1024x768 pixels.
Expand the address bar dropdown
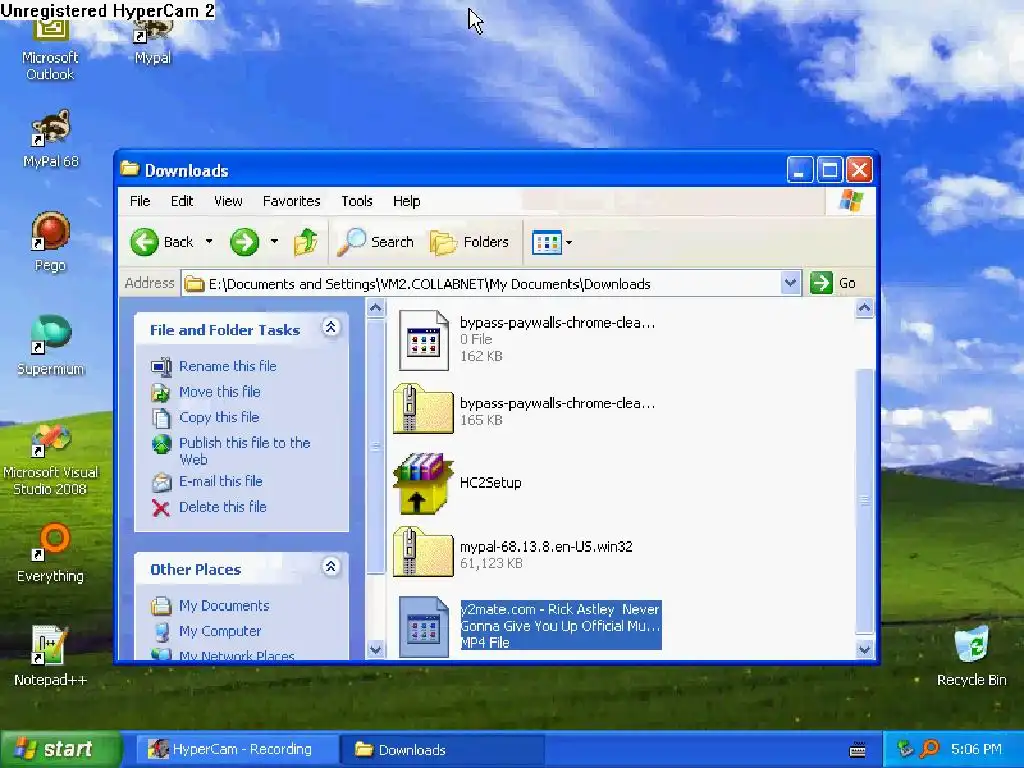pyautogui.click(x=790, y=283)
